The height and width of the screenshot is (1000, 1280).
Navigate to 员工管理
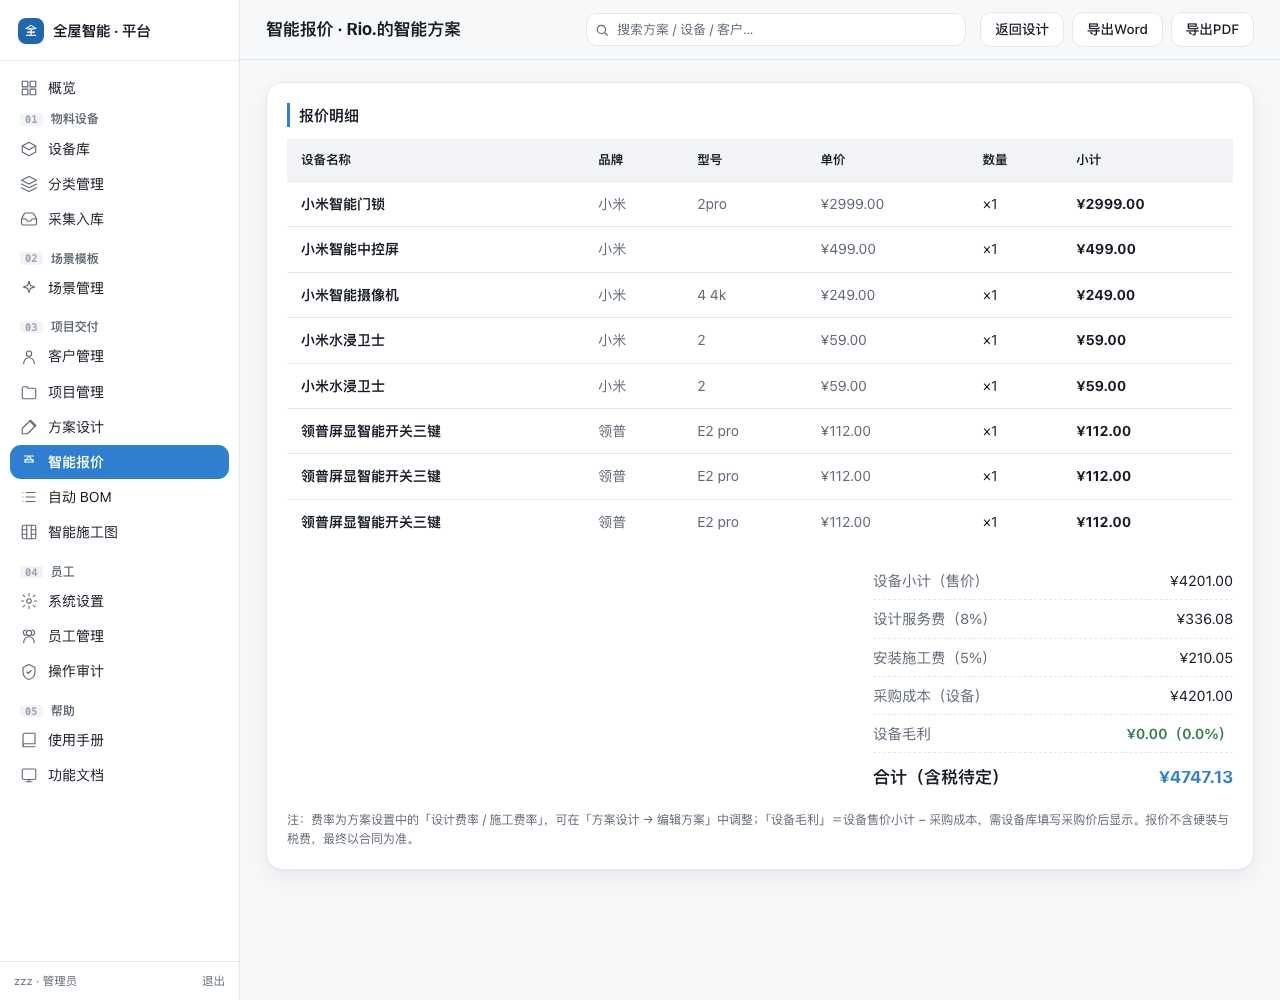119,636
